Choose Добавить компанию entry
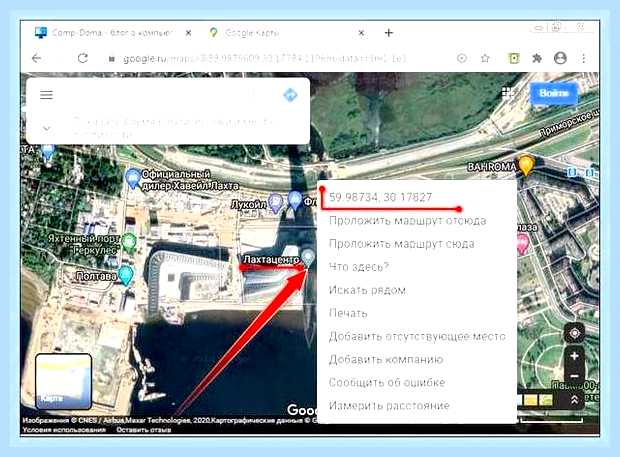 [386, 359]
